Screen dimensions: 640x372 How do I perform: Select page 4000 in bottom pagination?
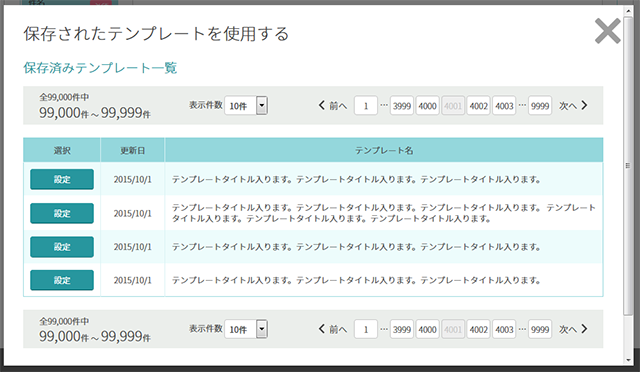[427, 329]
